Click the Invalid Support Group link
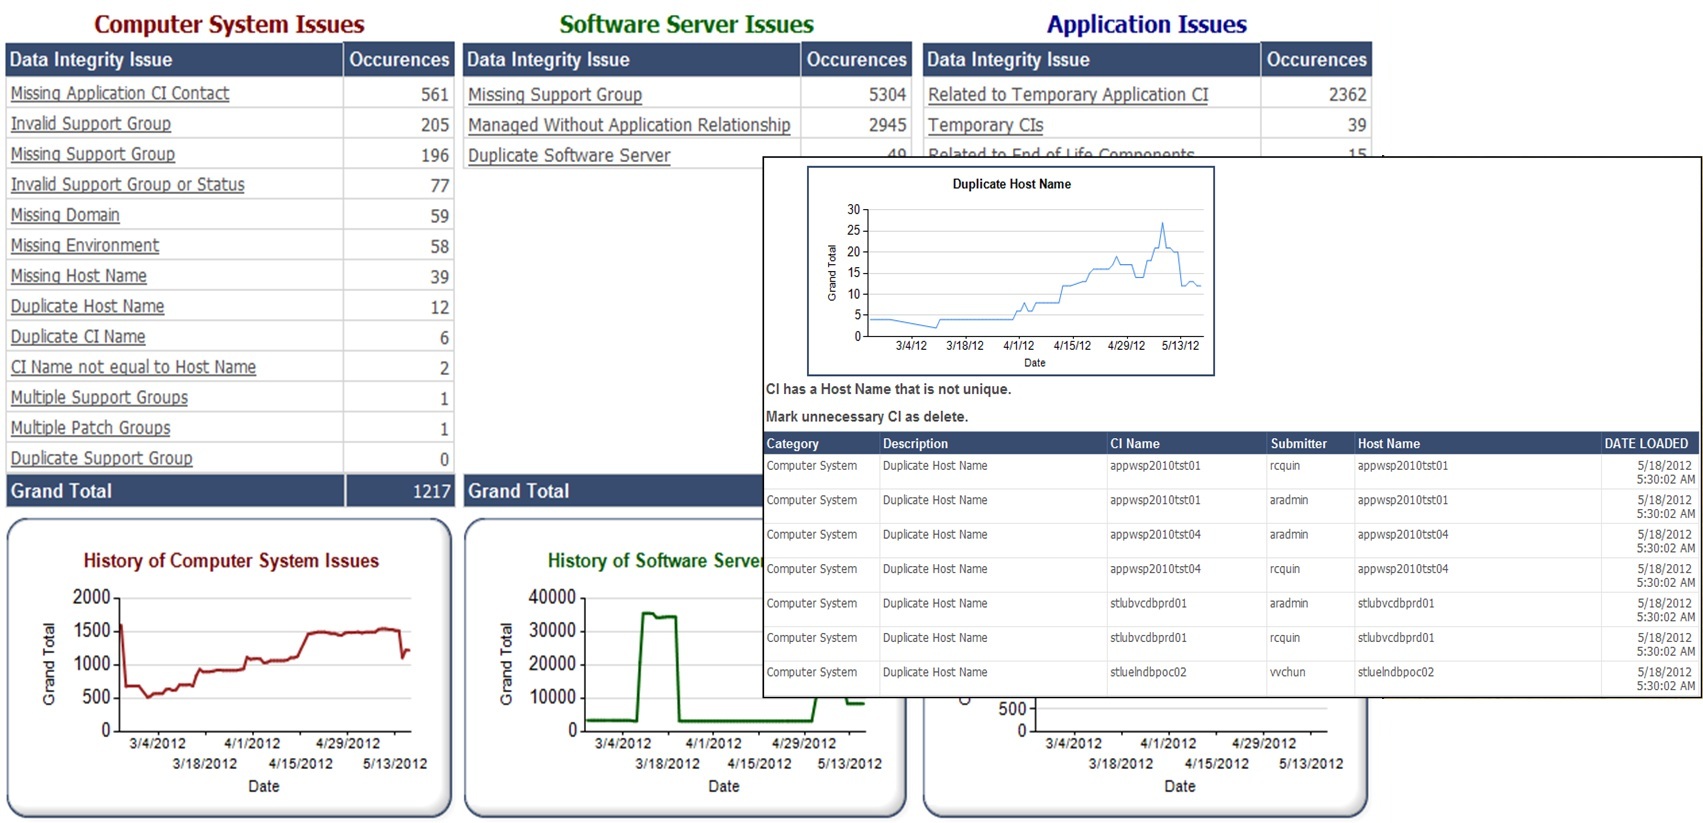This screenshot has height=823, width=1703. 90,124
